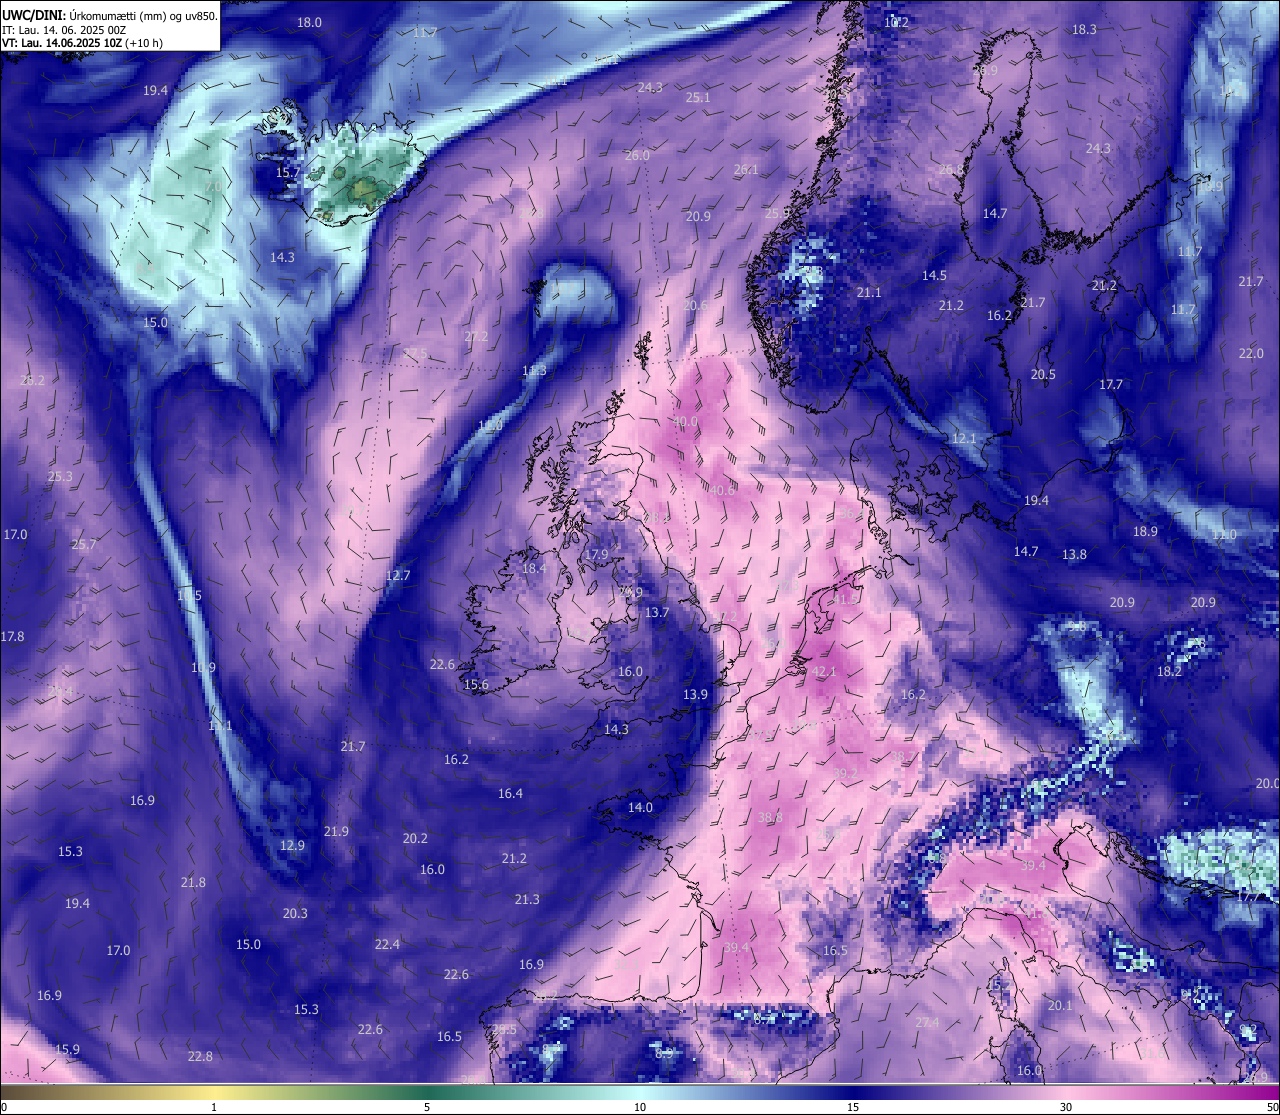The width and height of the screenshot is (1280, 1115).
Task: Click the 12.7 value label
Action: (x=398, y=575)
